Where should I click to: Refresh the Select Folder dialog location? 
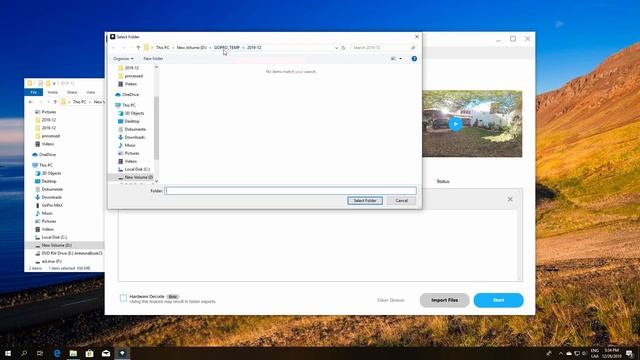pos(343,48)
